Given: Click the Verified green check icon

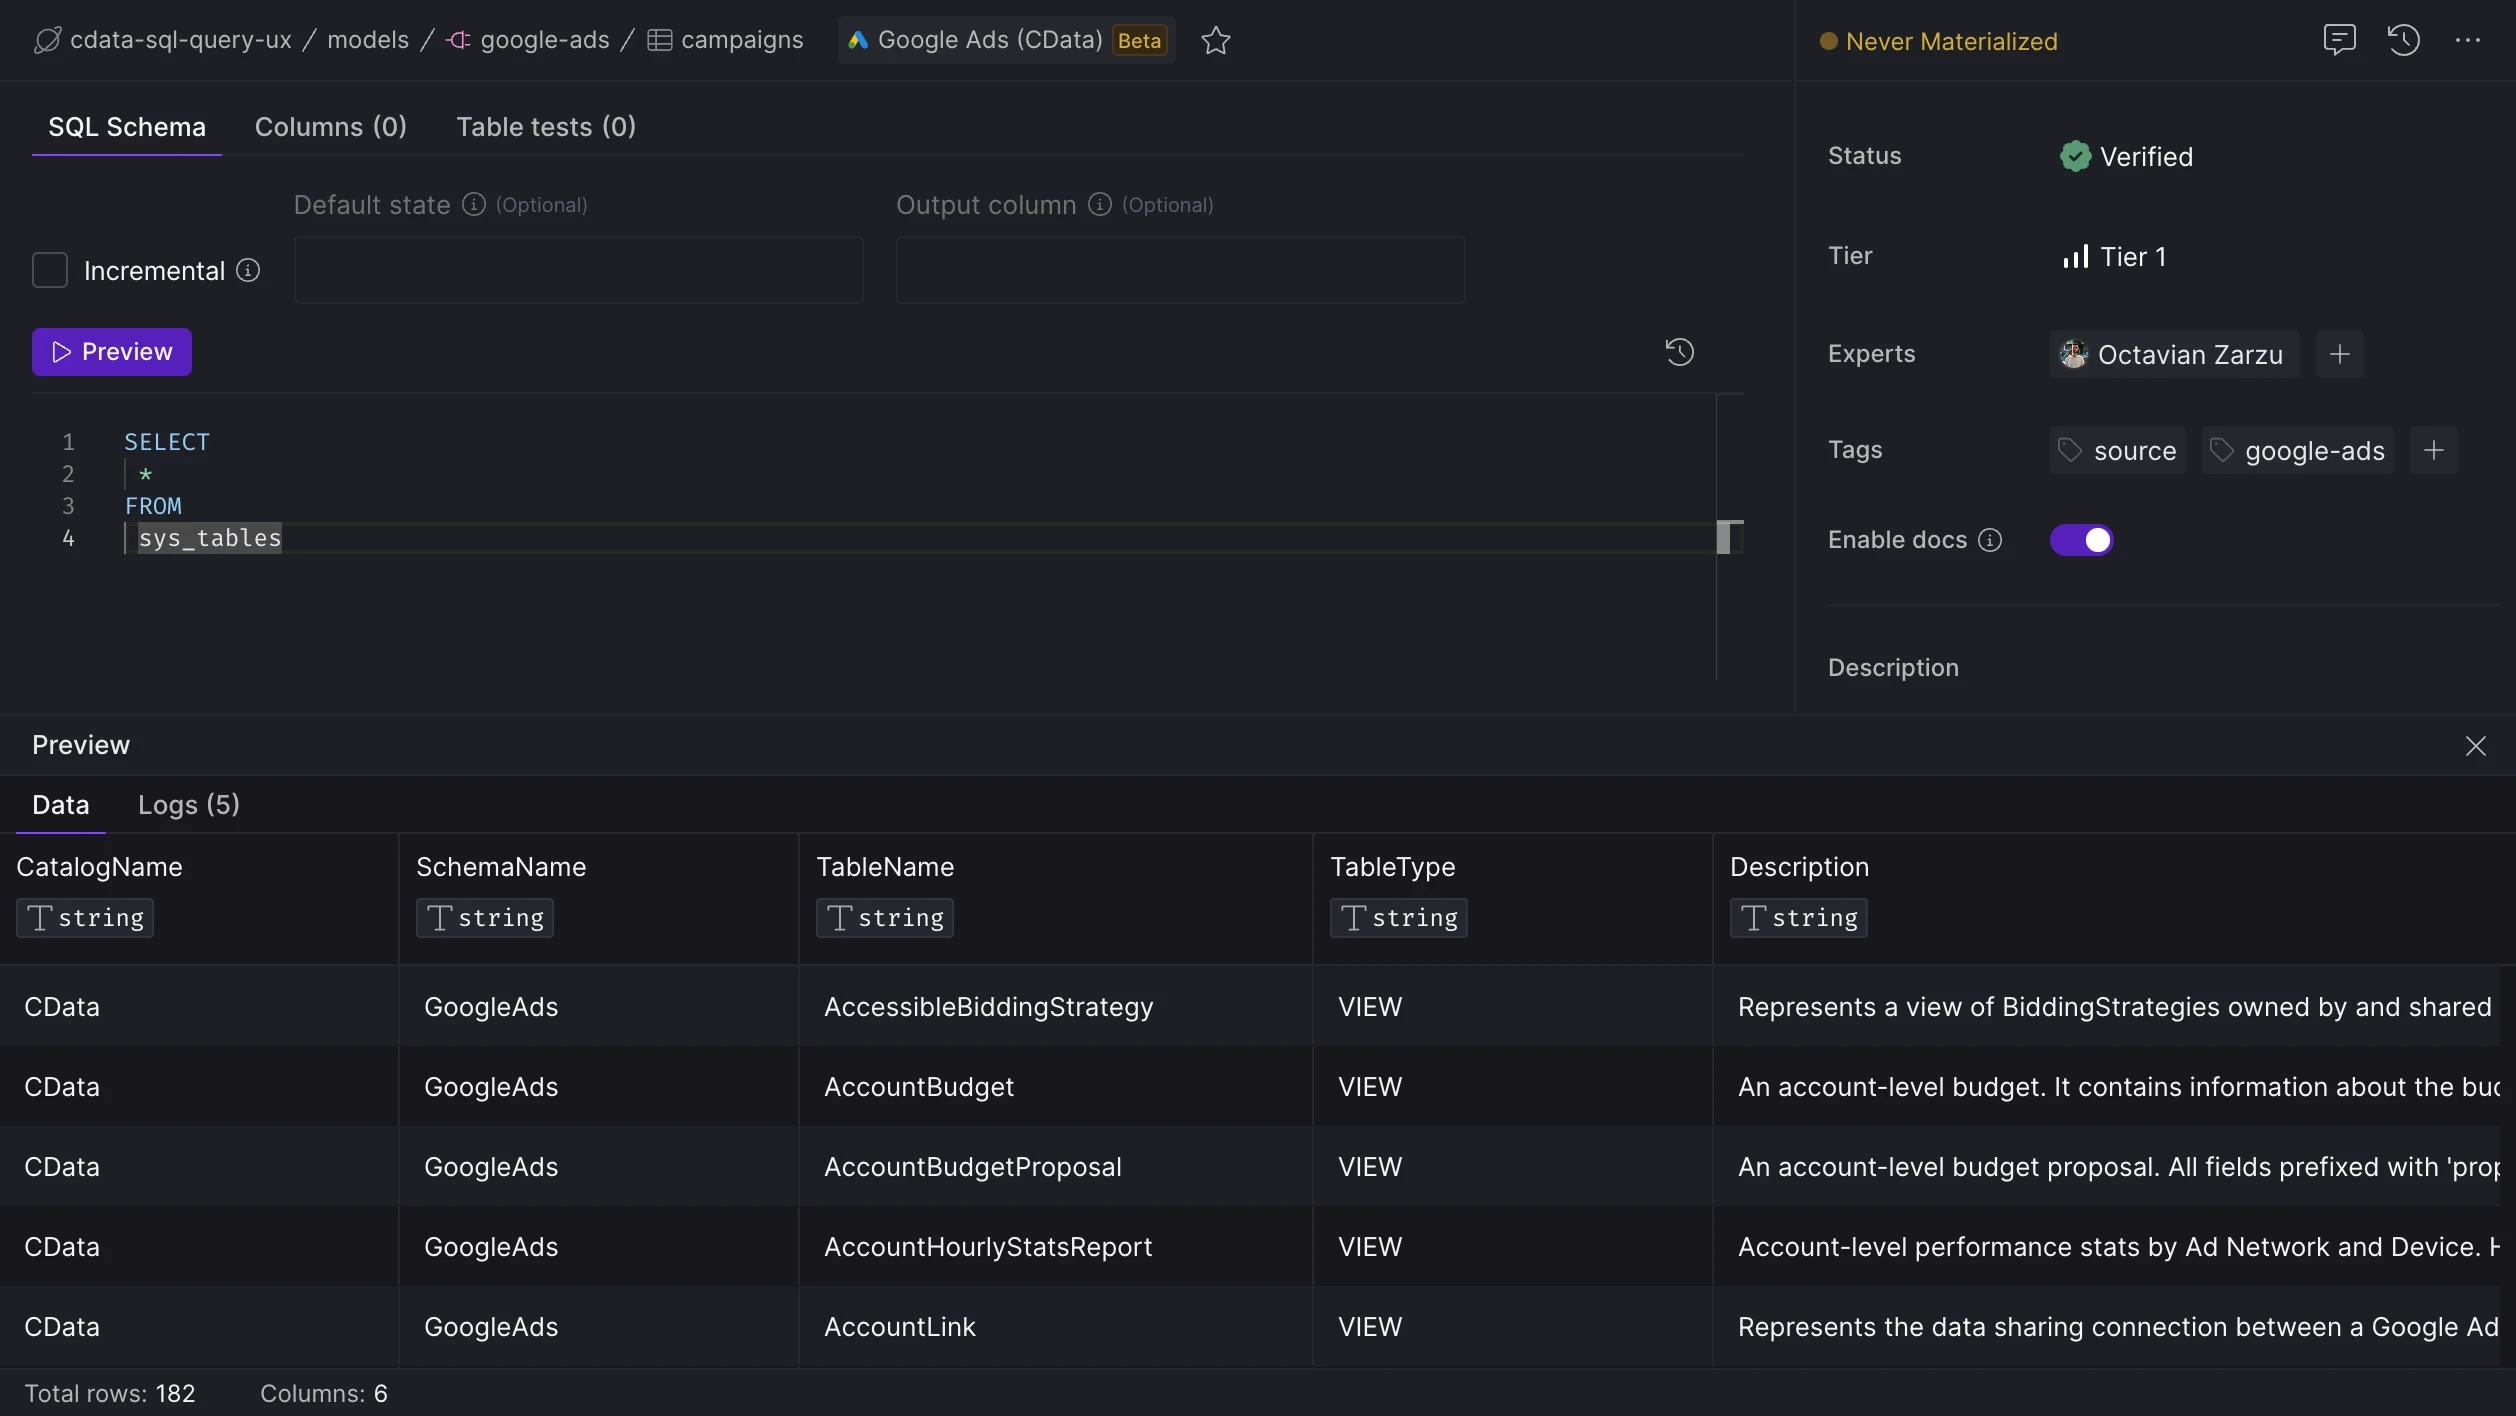Looking at the screenshot, I should tap(2075, 156).
